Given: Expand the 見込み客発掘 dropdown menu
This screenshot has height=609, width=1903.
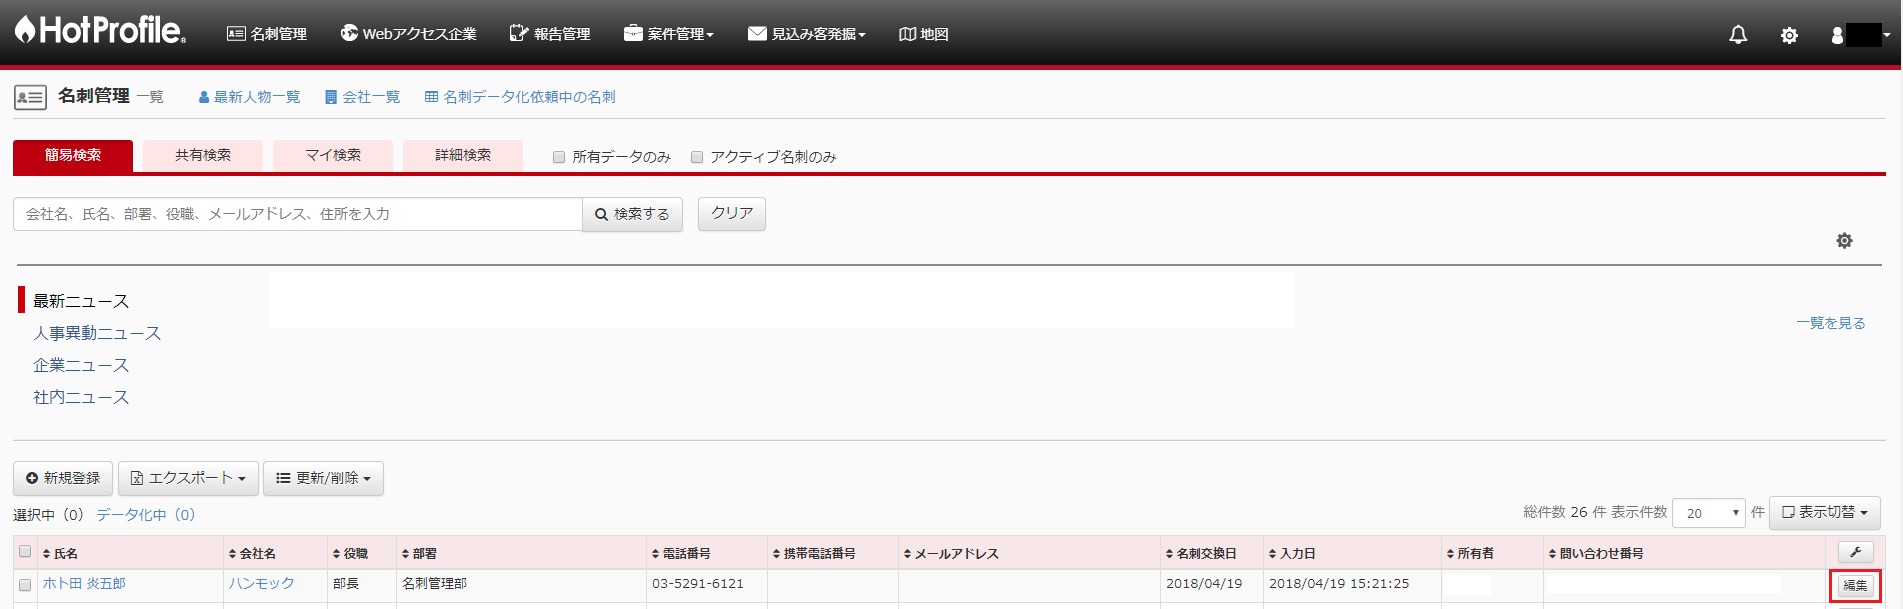Looking at the screenshot, I should (x=807, y=34).
